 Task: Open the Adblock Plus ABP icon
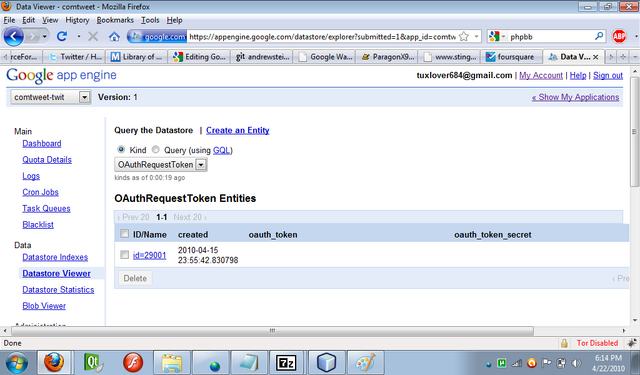pyautogui.click(x=619, y=36)
